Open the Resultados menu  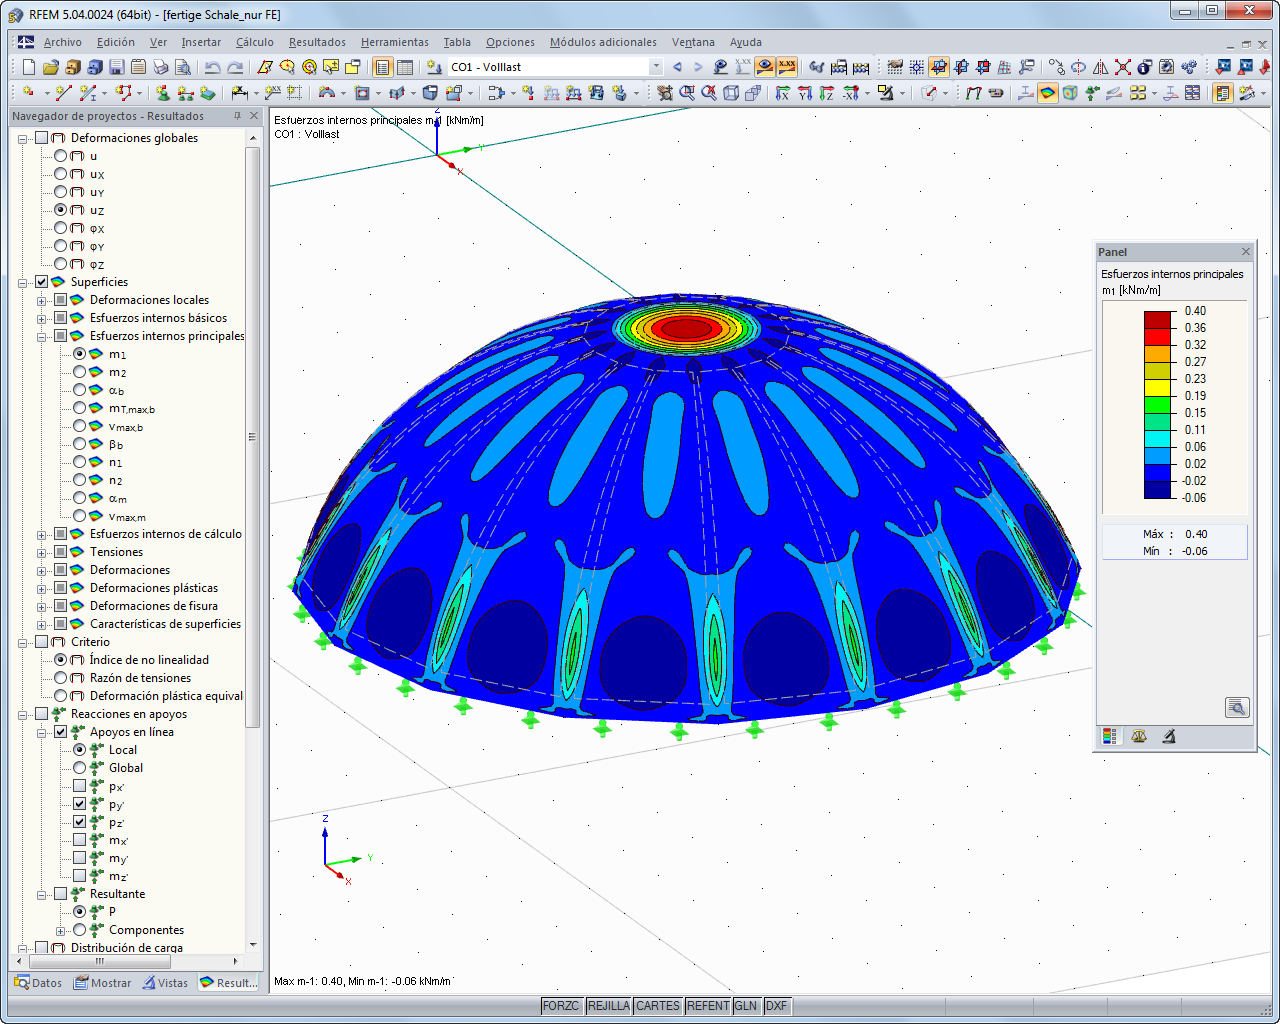pyautogui.click(x=316, y=42)
